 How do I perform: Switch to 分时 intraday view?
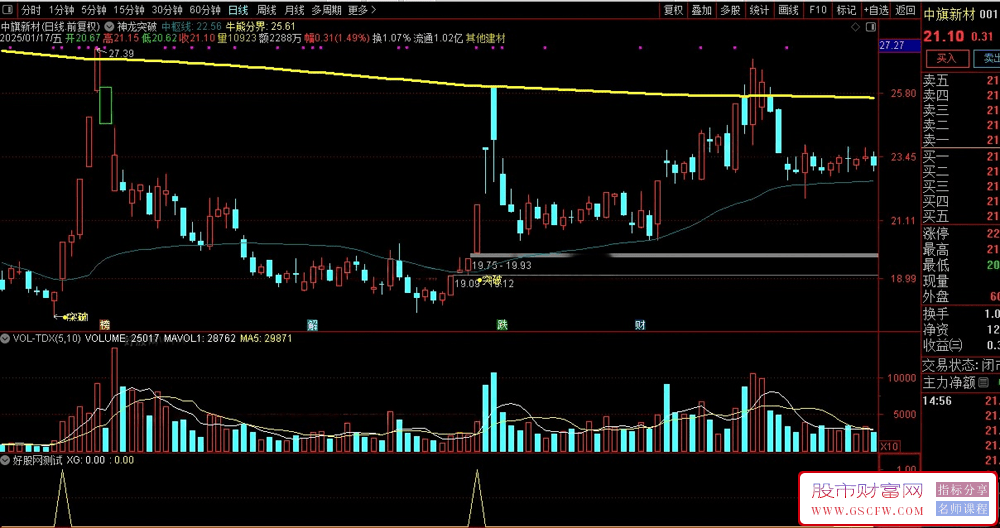[x=31, y=10]
